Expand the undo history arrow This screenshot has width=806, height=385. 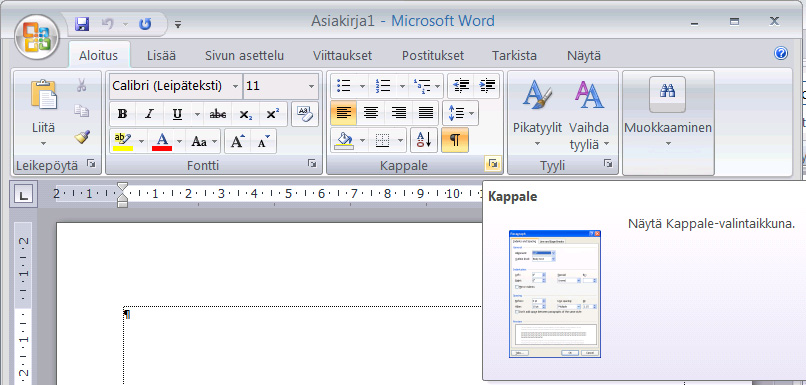(x=125, y=24)
